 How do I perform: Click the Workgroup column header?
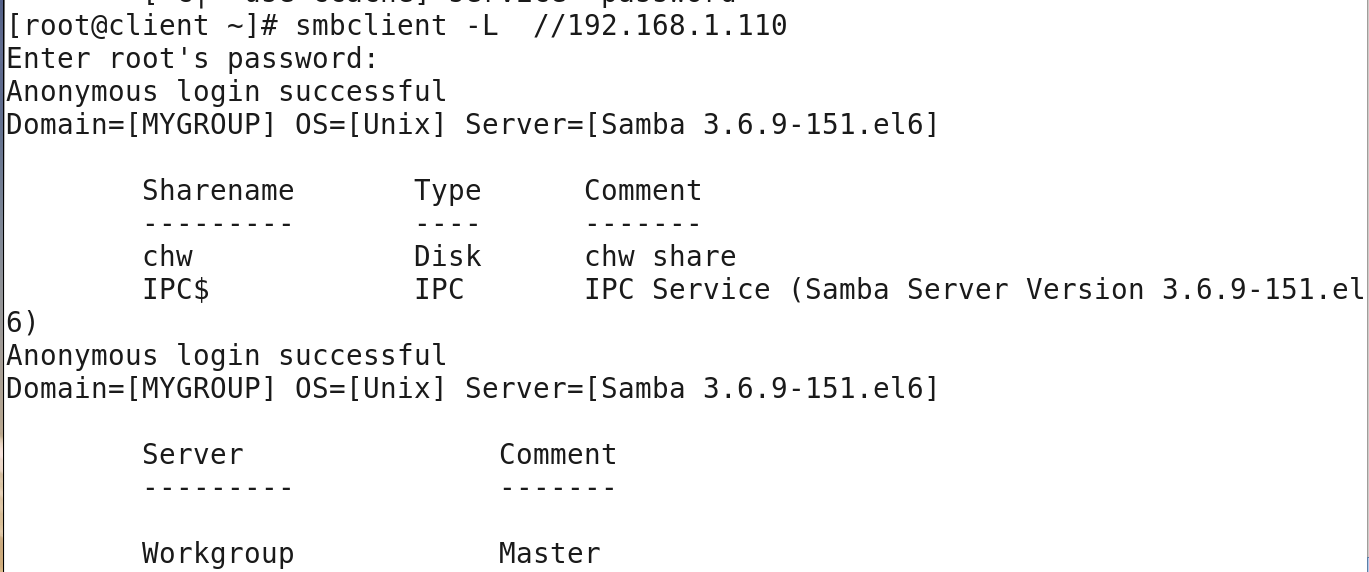218,553
